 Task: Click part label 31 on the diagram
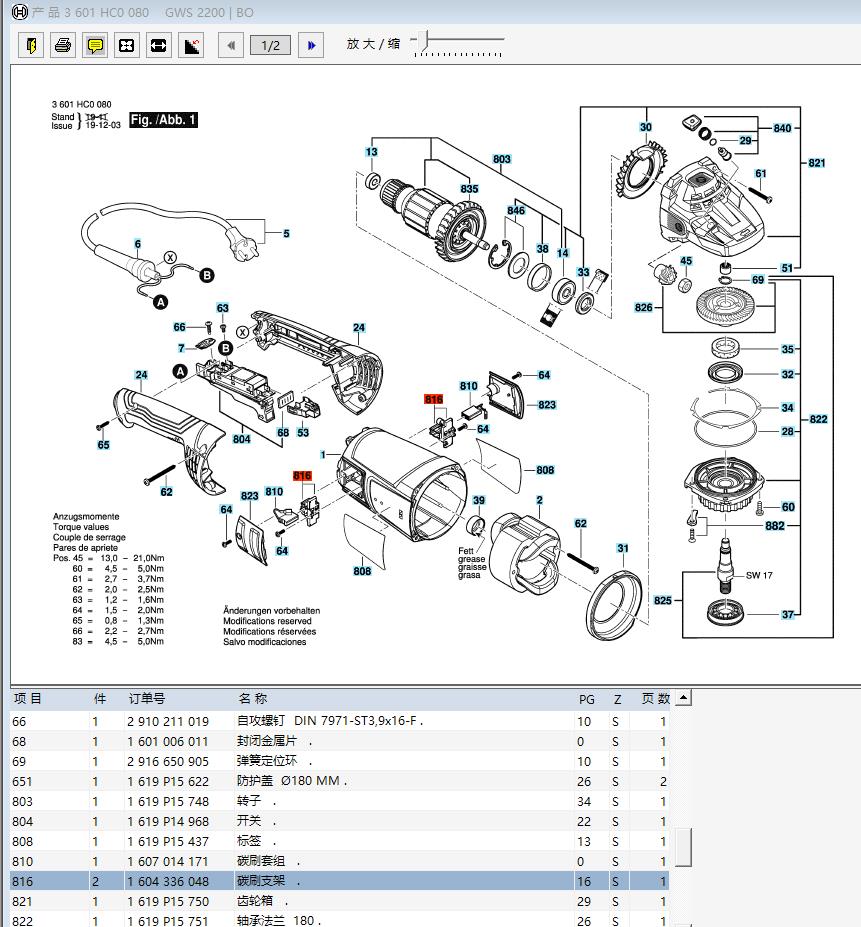(623, 548)
